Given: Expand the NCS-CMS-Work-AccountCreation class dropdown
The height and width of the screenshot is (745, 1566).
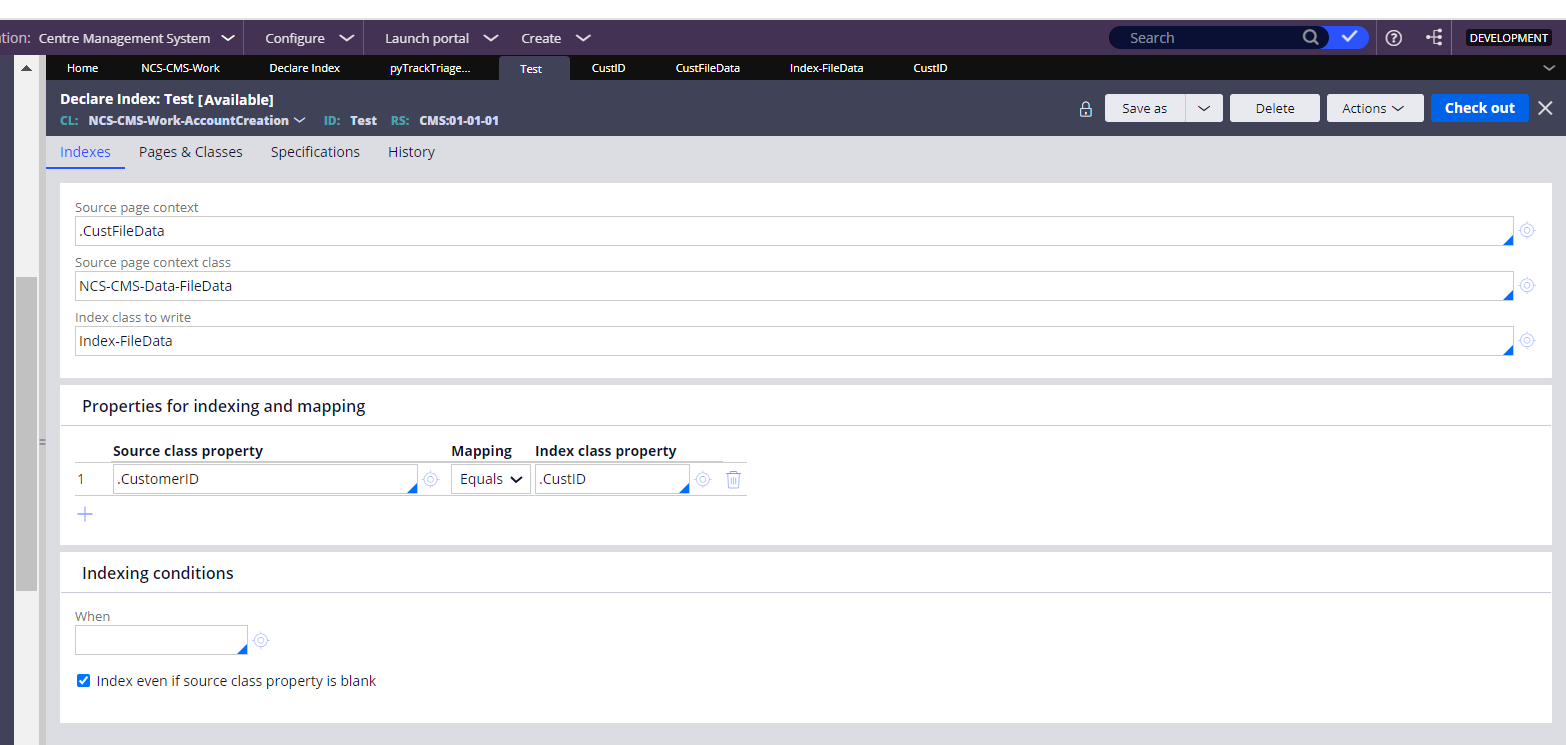Looking at the screenshot, I should [x=299, y=120].
